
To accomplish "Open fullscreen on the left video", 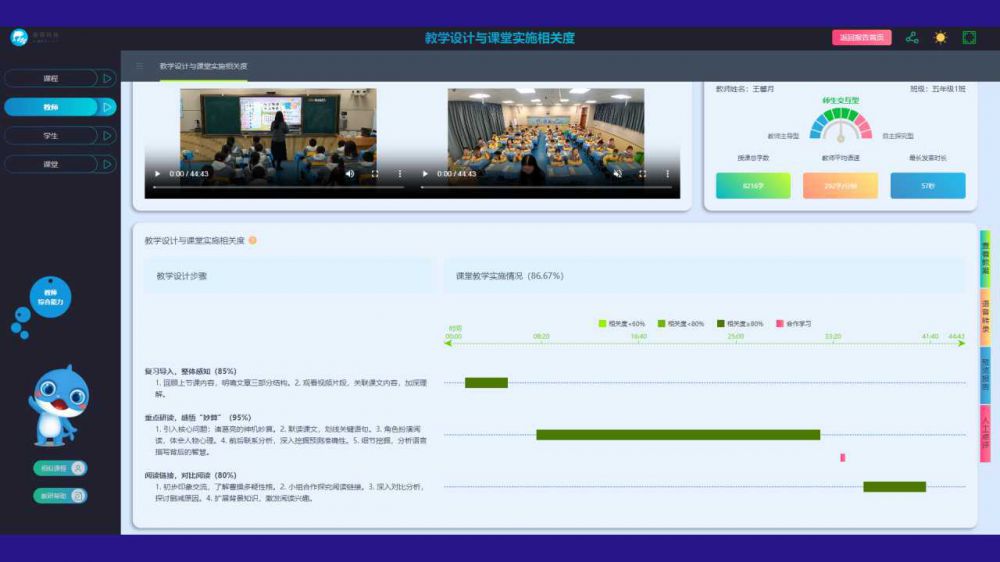I will [375, 174].
